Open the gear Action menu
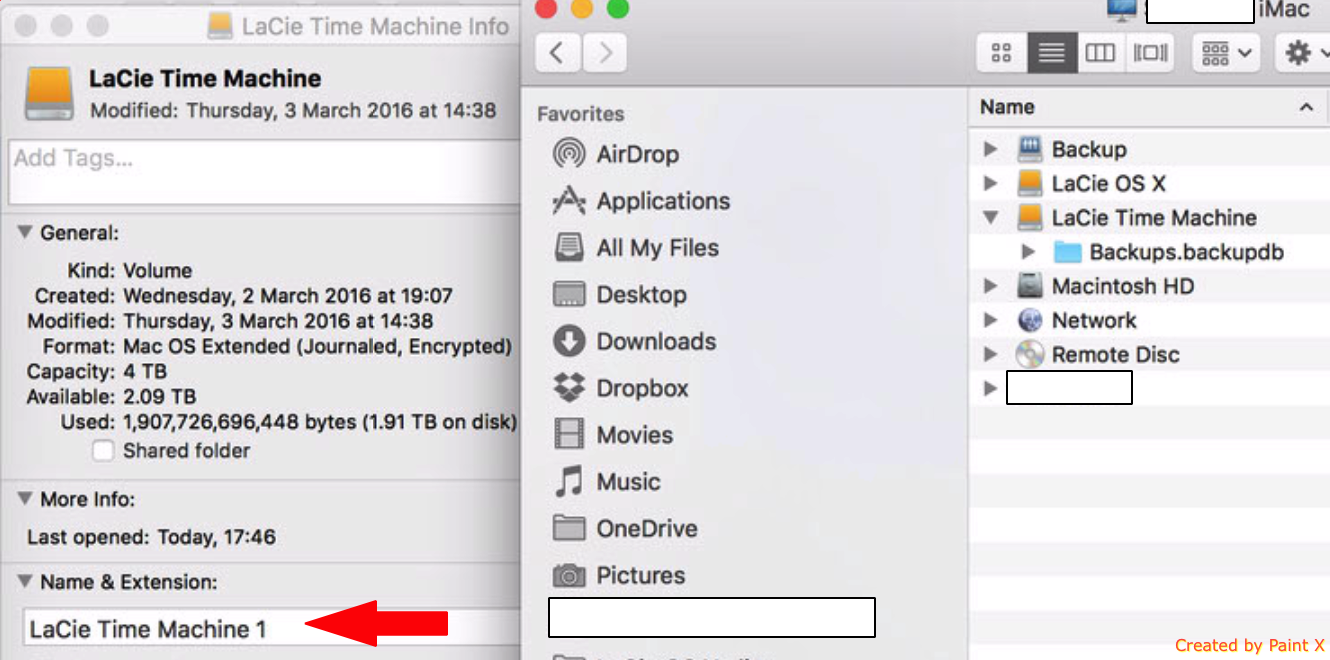The width and height of the screenshot is (1330, 660). [x=1303, y=53]
